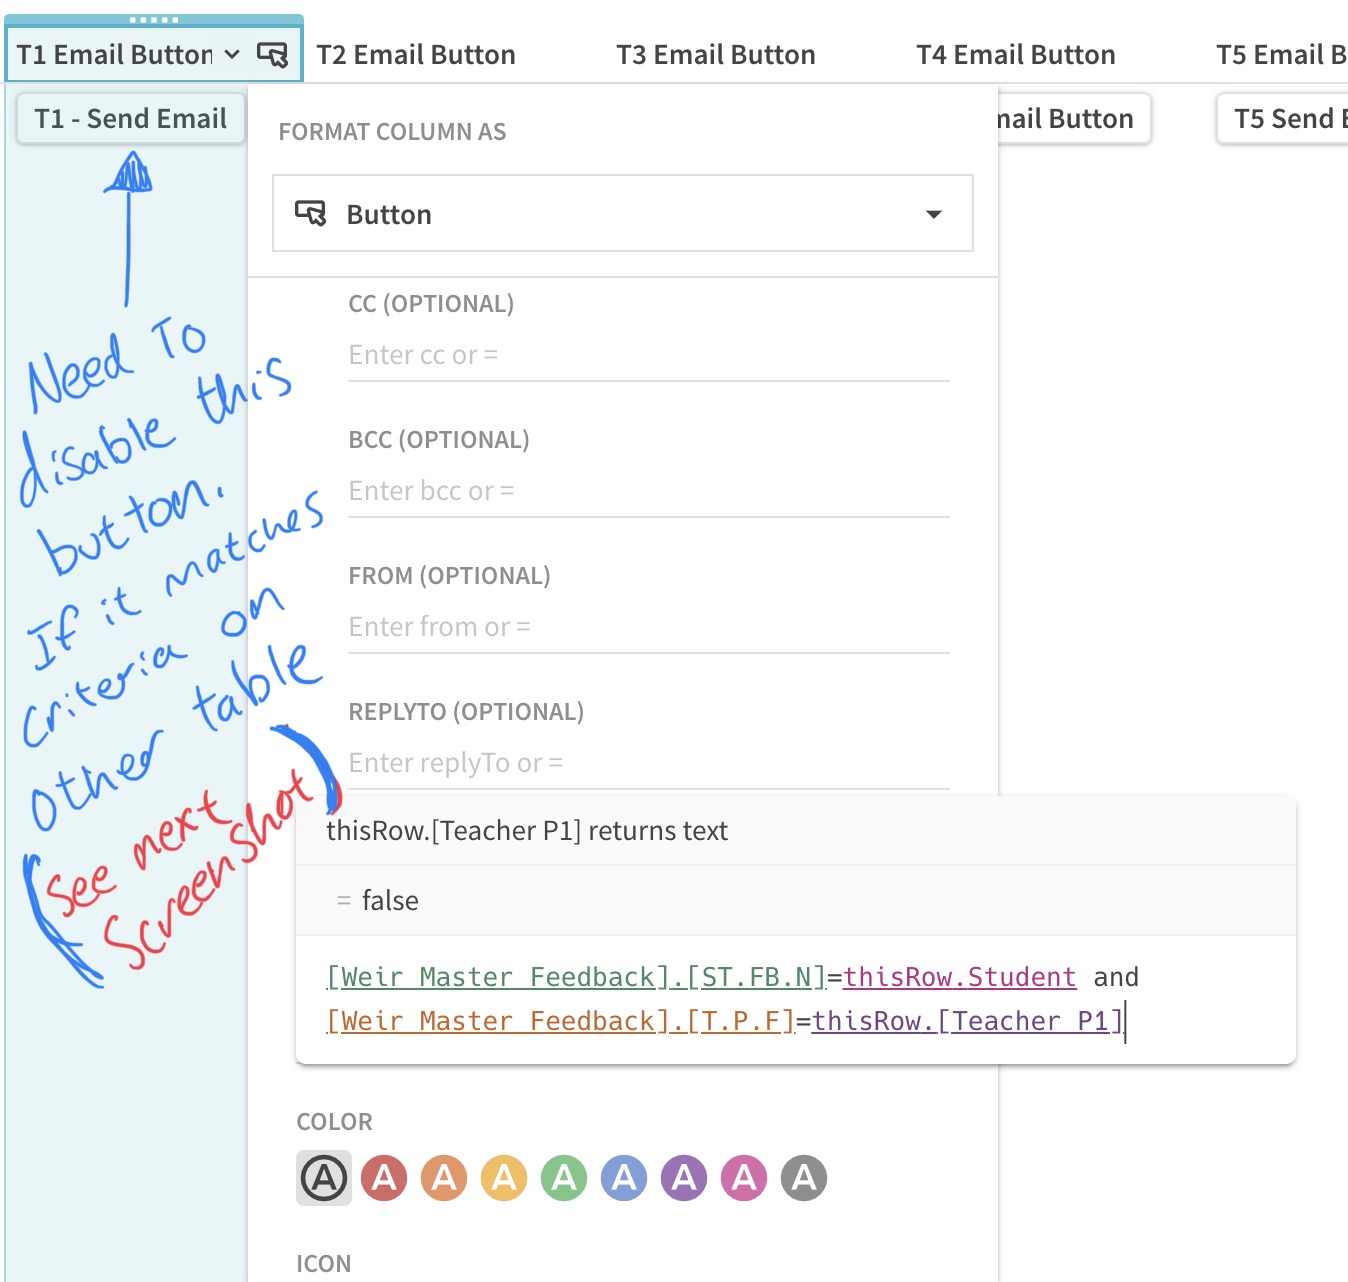Choose the blue color swatch

click(624, 1178)
